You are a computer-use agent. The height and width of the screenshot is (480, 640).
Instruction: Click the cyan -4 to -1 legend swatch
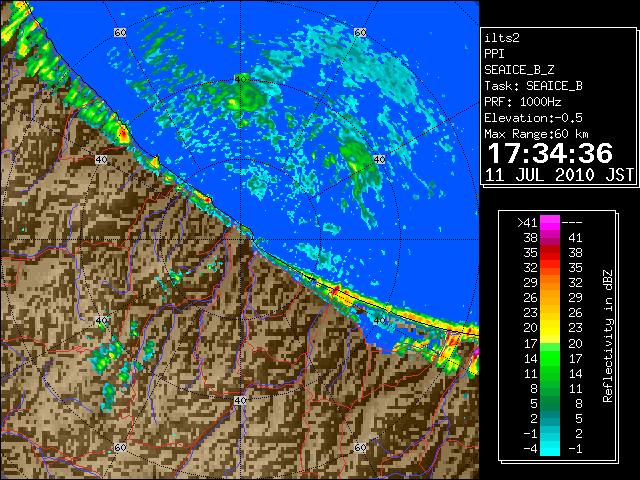[550, 448]
